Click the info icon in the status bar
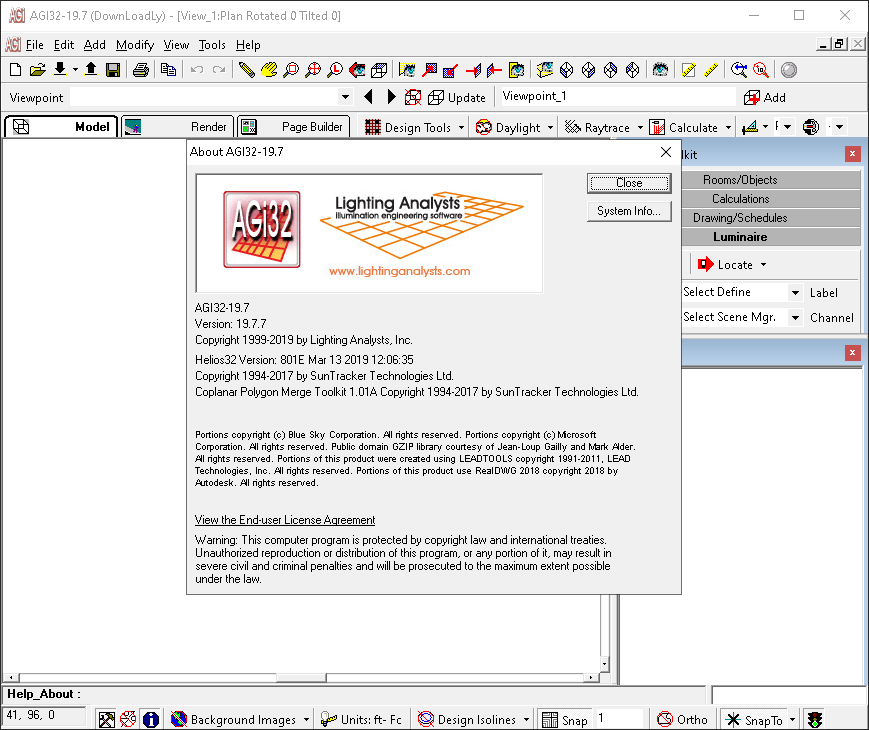 coord(151,719)
